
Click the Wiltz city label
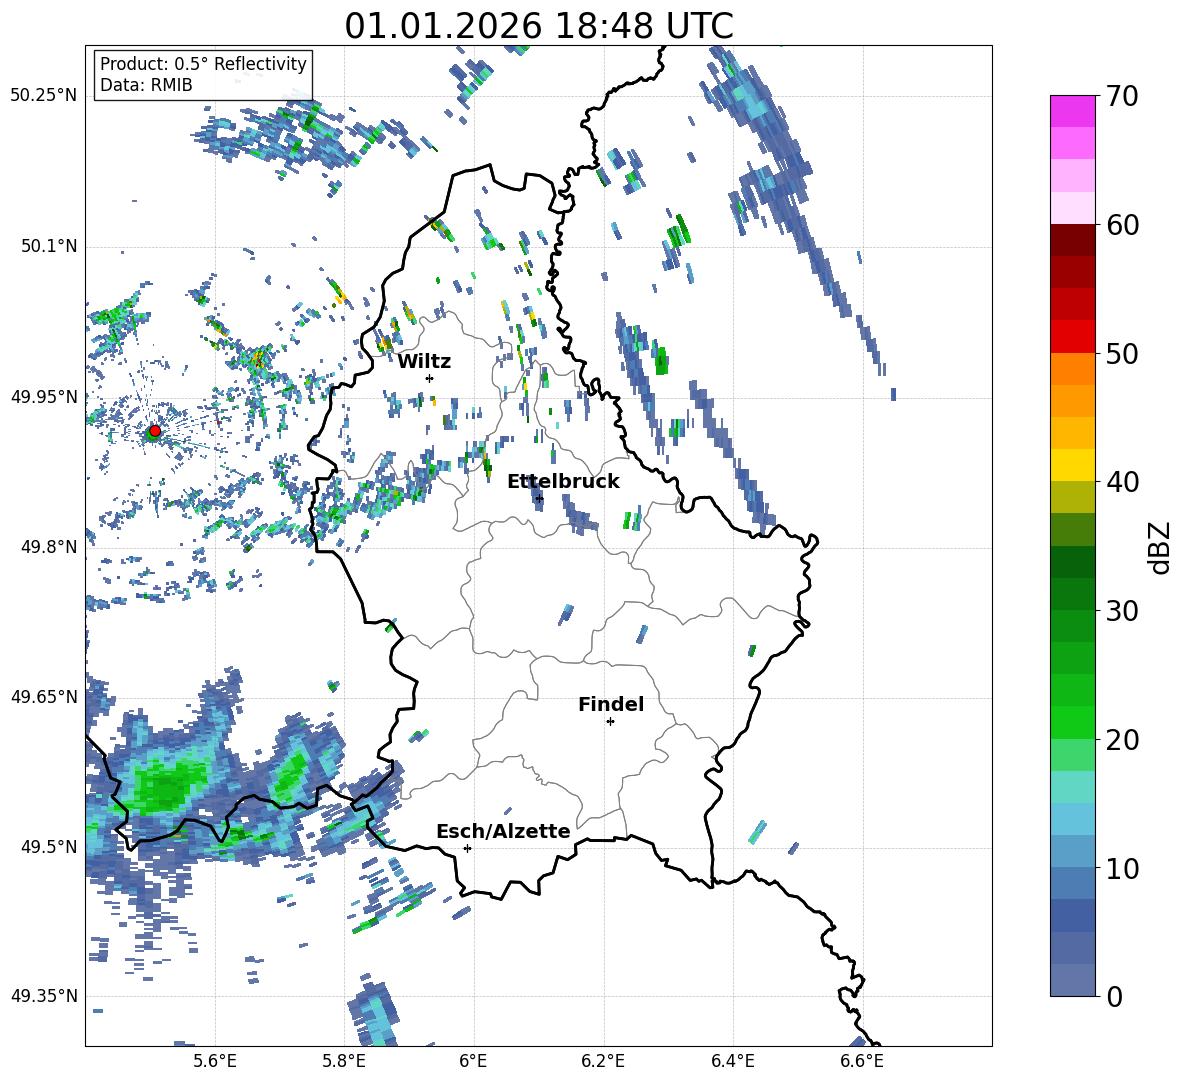424,362
